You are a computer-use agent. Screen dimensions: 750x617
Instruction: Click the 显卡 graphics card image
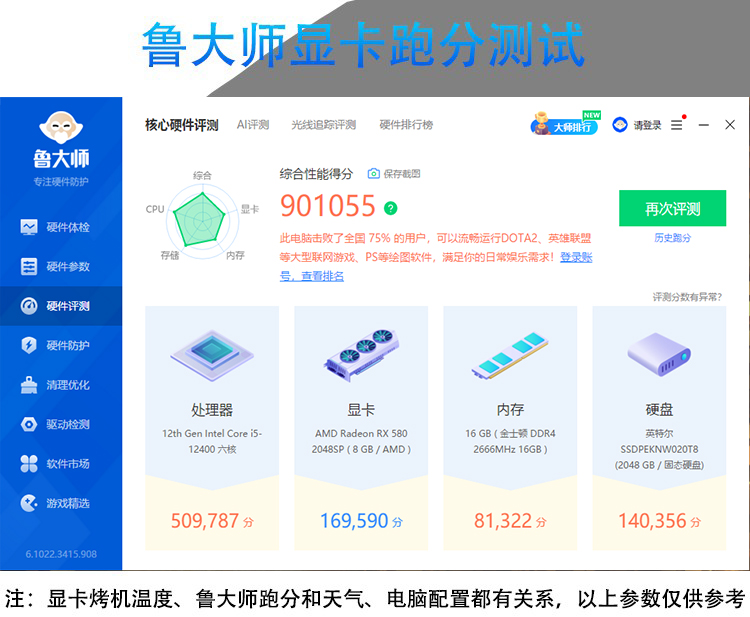point(361,355)
